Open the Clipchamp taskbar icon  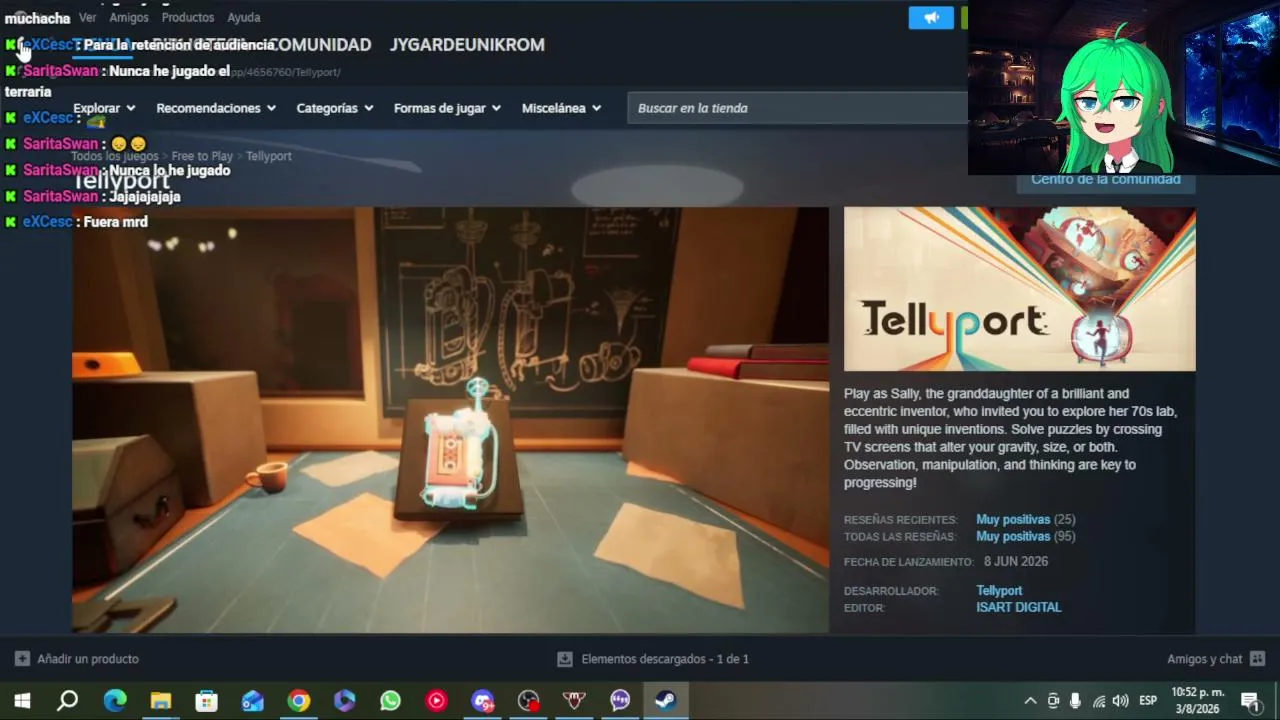pyautogui.click(x=345, y=700)
